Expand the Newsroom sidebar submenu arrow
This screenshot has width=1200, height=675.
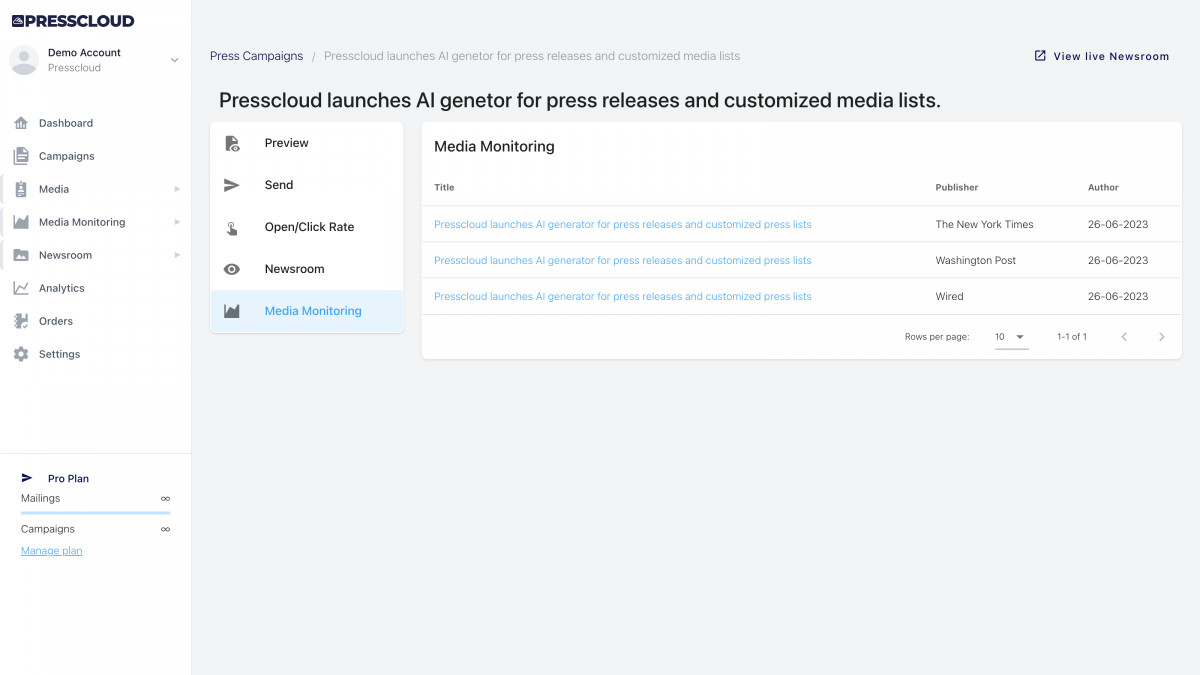pos(177,255)
